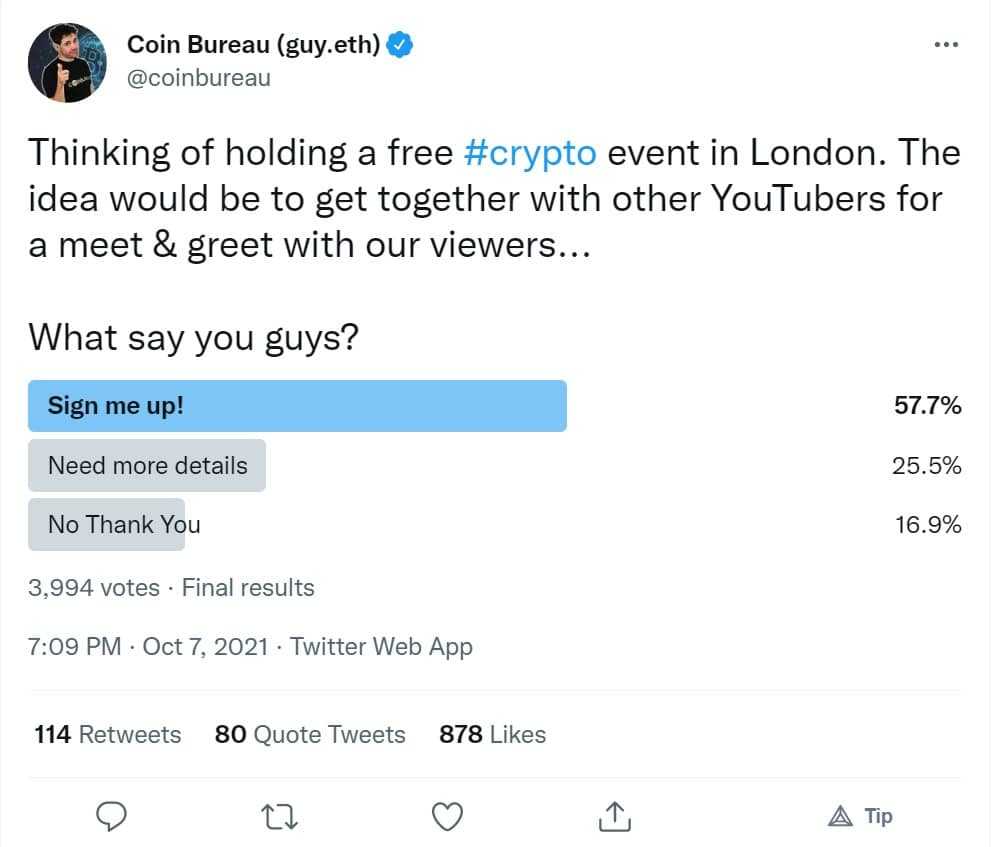The image size is (1005, 847).
Task: View the 878 Likes list
Action: click(492, 734)
